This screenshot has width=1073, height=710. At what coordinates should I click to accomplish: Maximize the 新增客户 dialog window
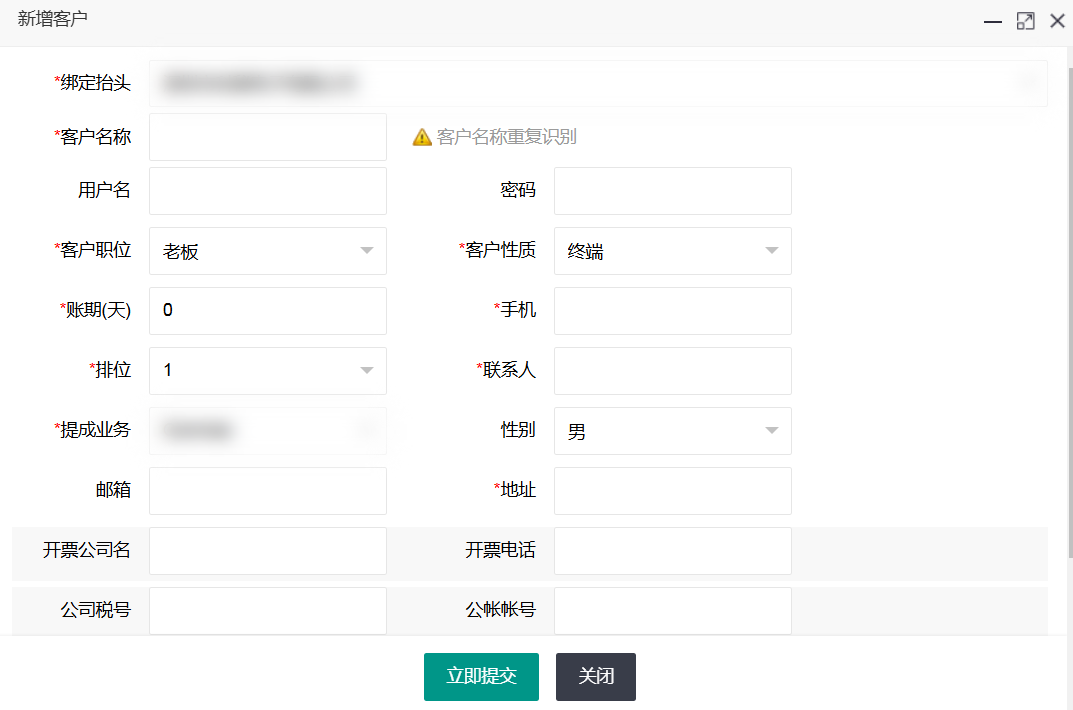click(1025, 21)
